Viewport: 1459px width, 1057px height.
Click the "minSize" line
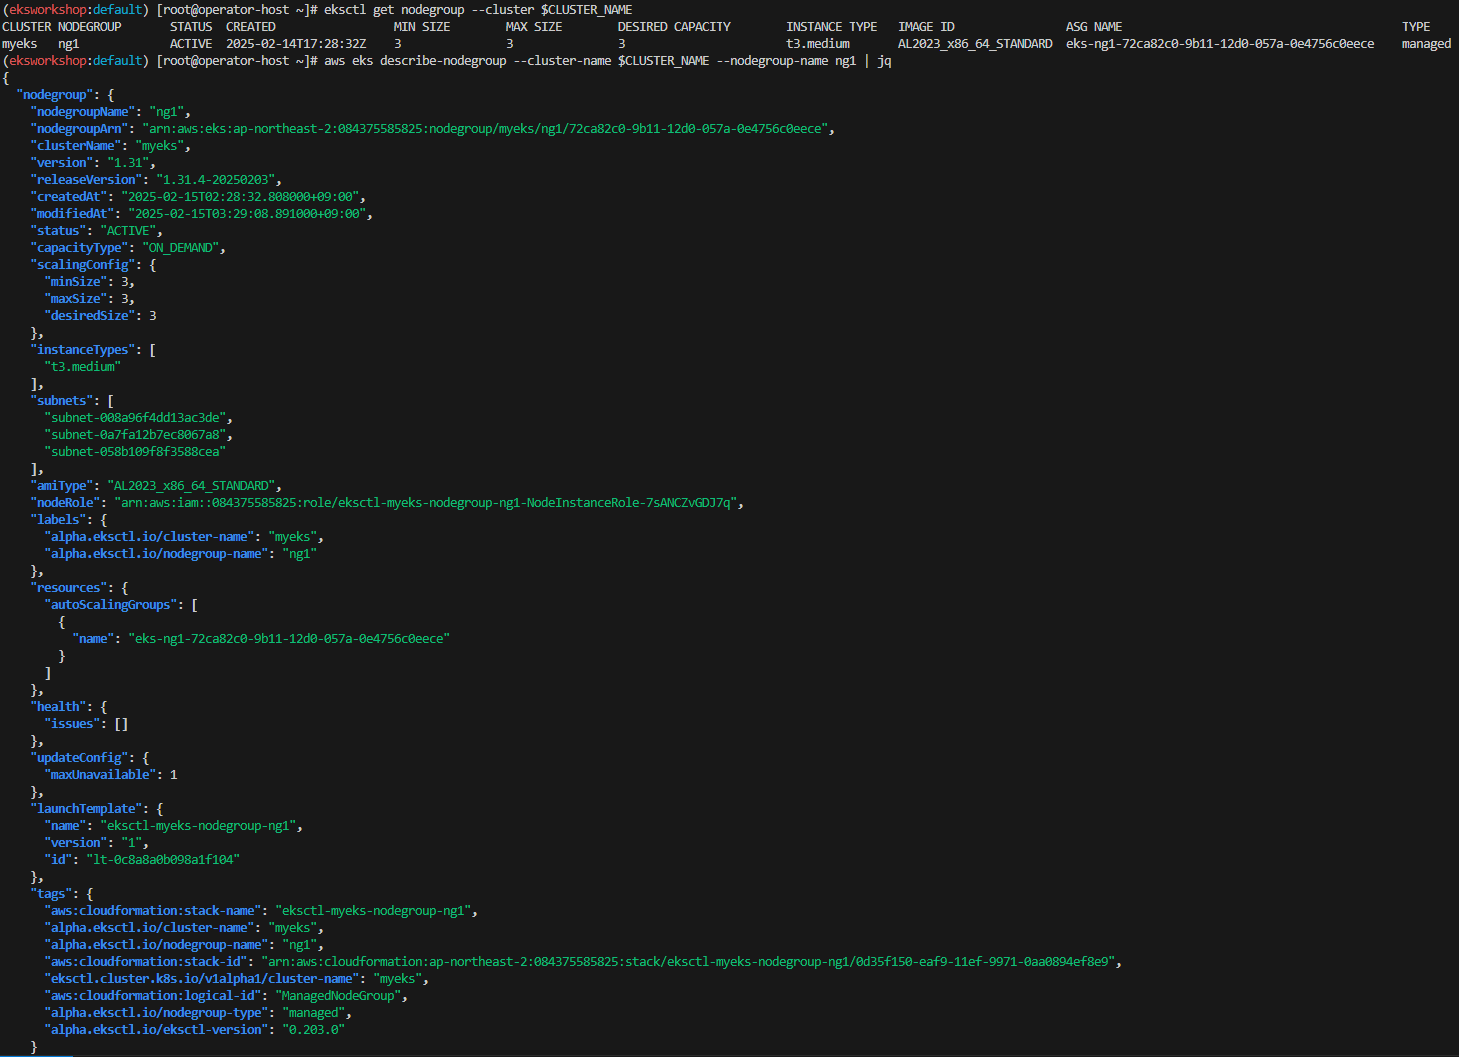click(x=89, y=282)
